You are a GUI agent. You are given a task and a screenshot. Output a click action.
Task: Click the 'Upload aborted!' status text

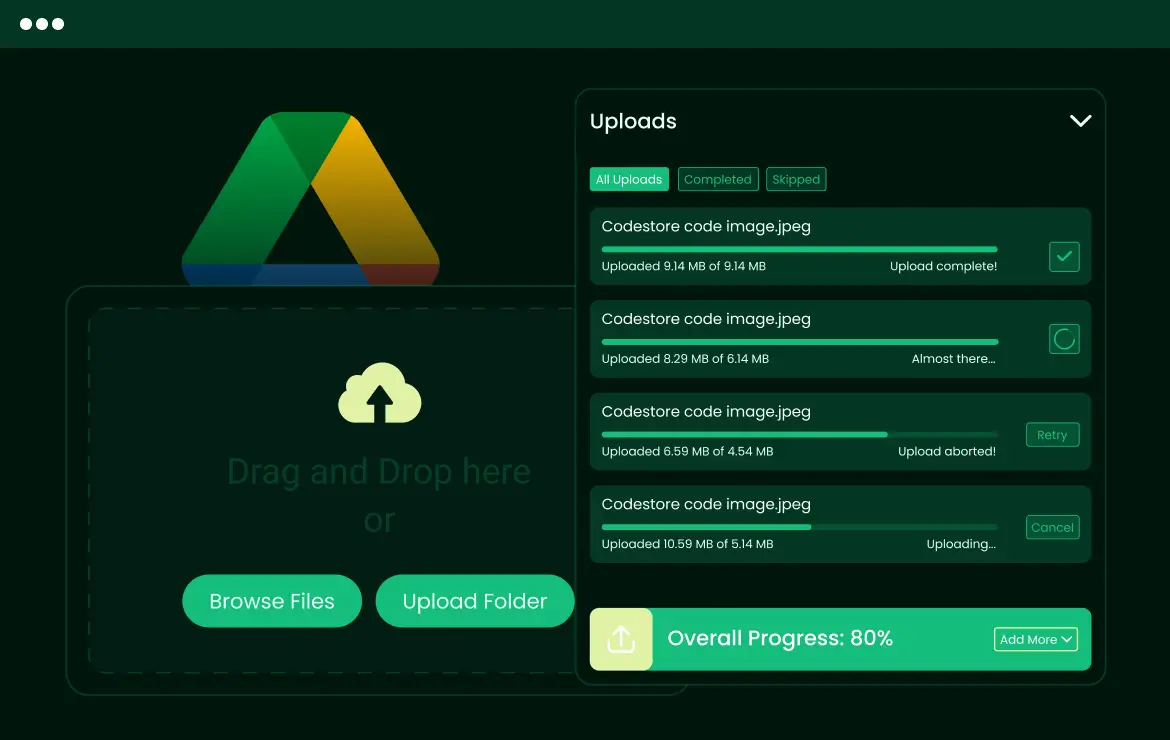(947, 451)
